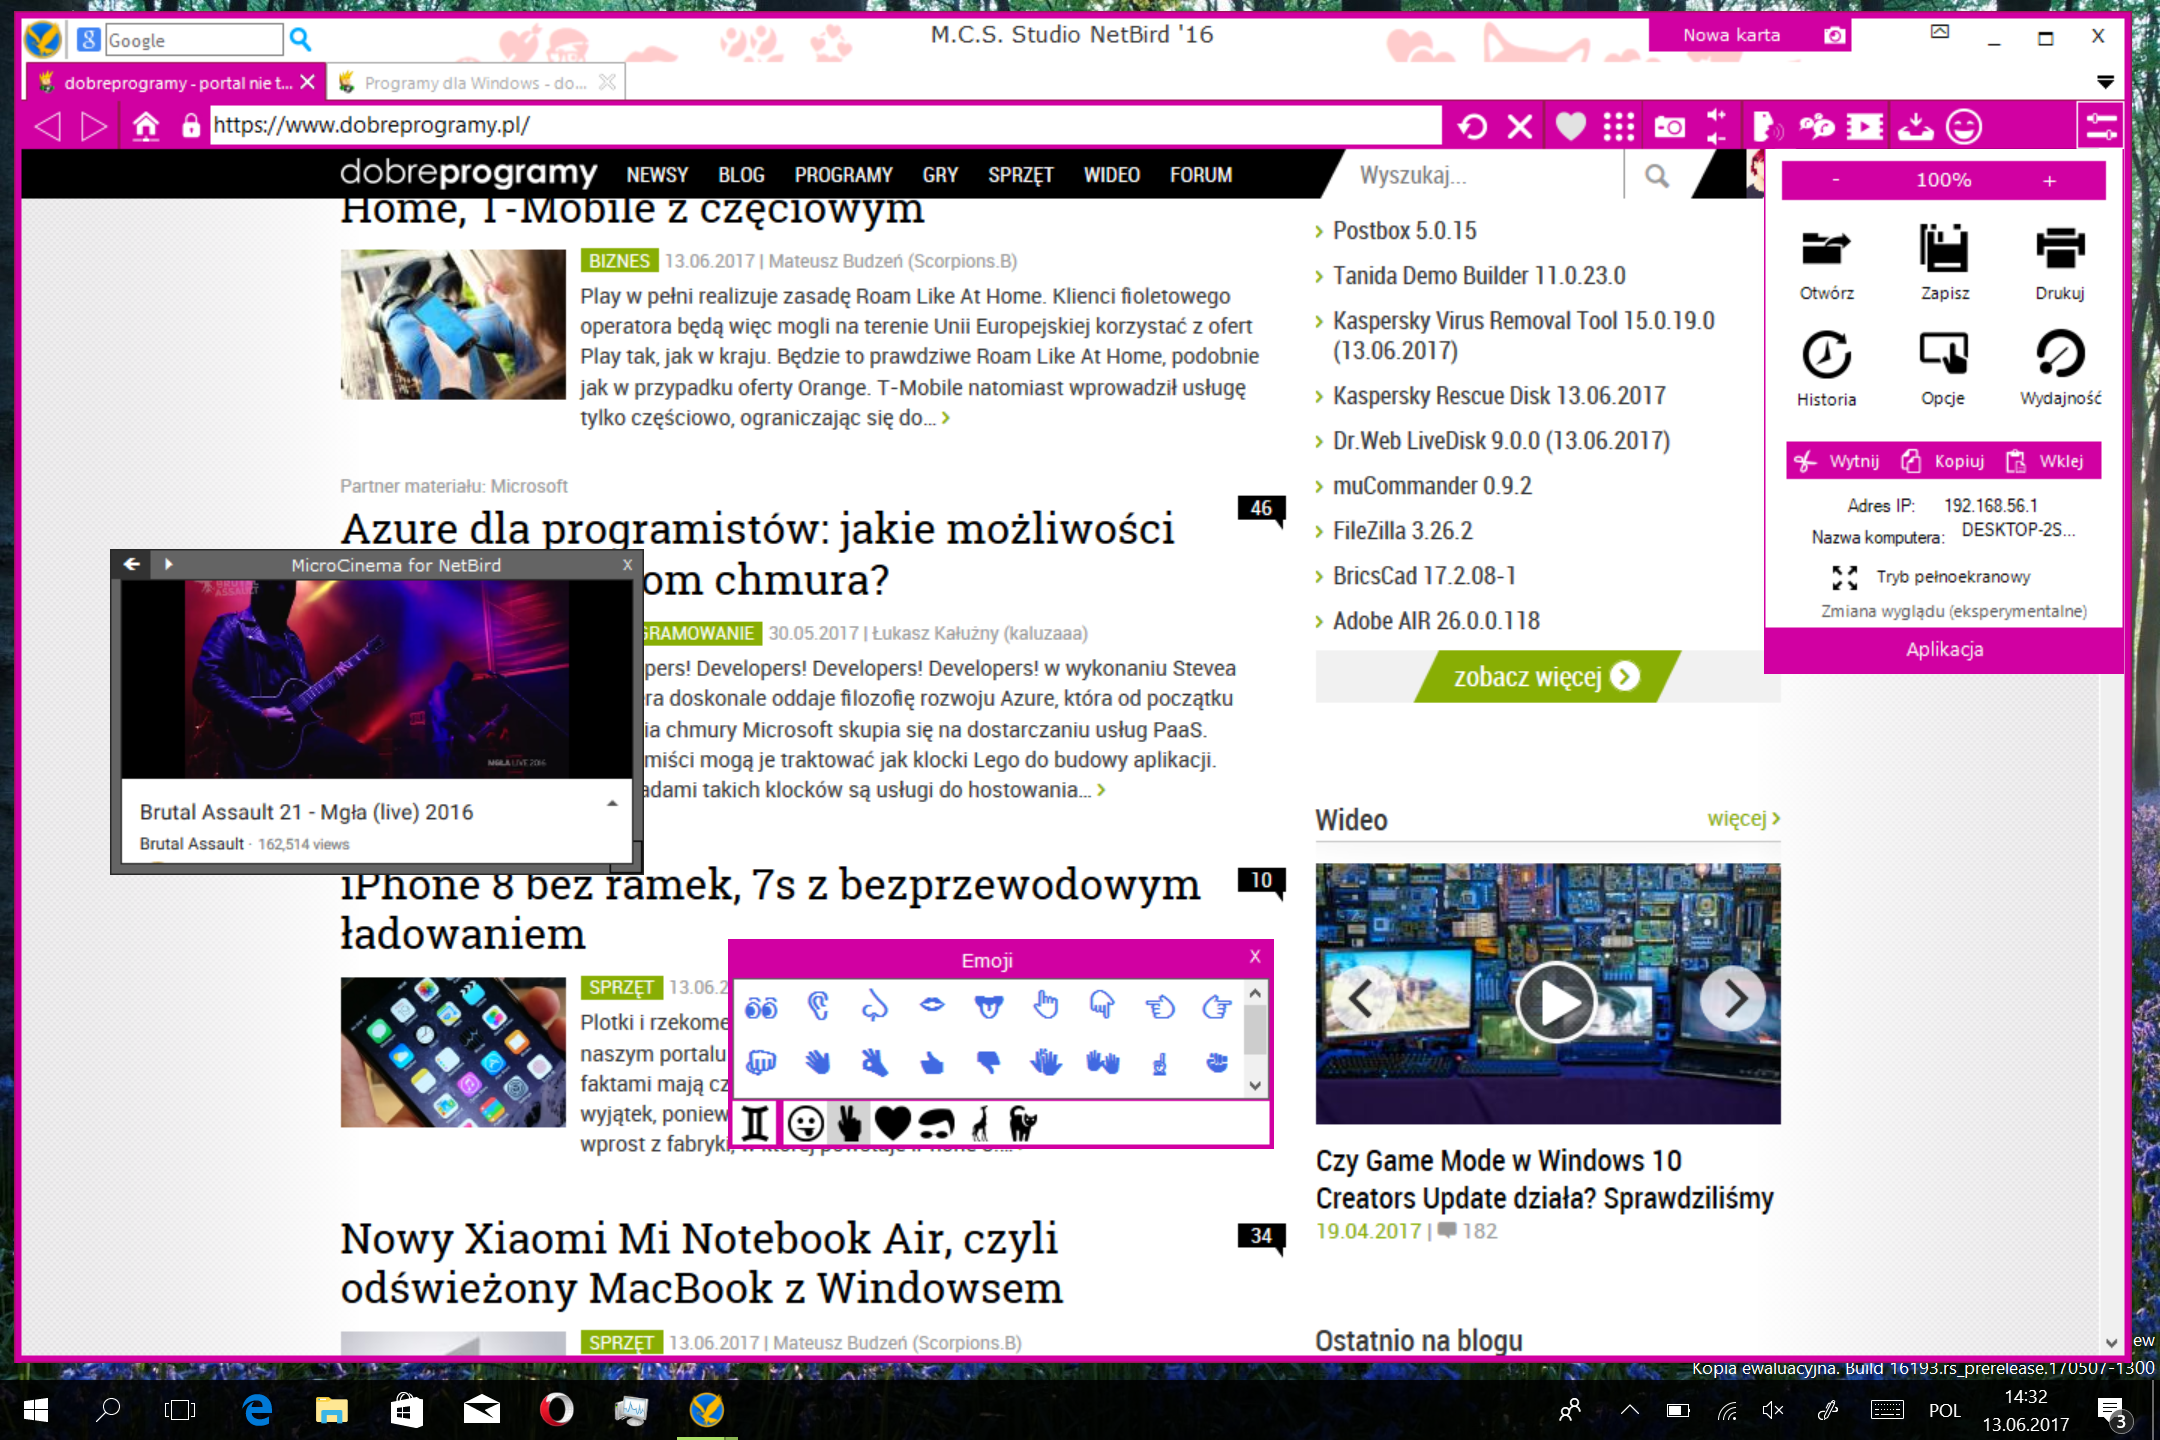Click the Wyszukaj search field

[1480, 176]
